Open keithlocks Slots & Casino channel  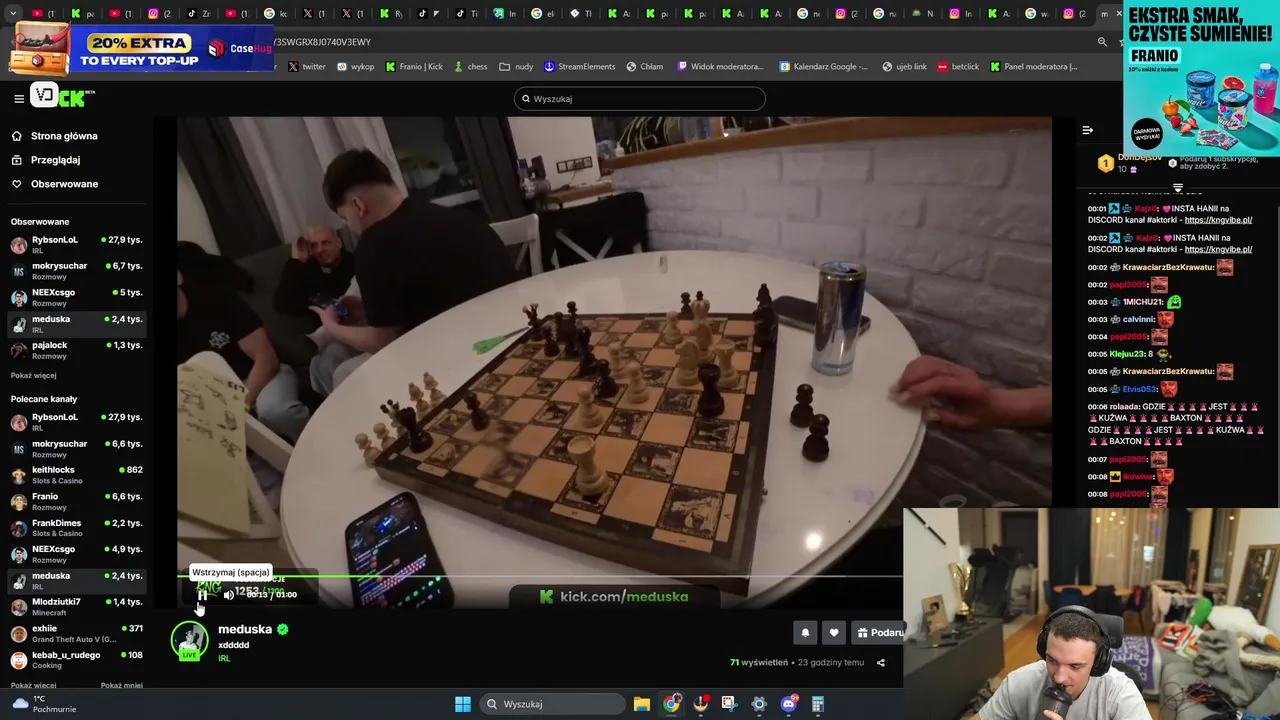pos(76,475)
